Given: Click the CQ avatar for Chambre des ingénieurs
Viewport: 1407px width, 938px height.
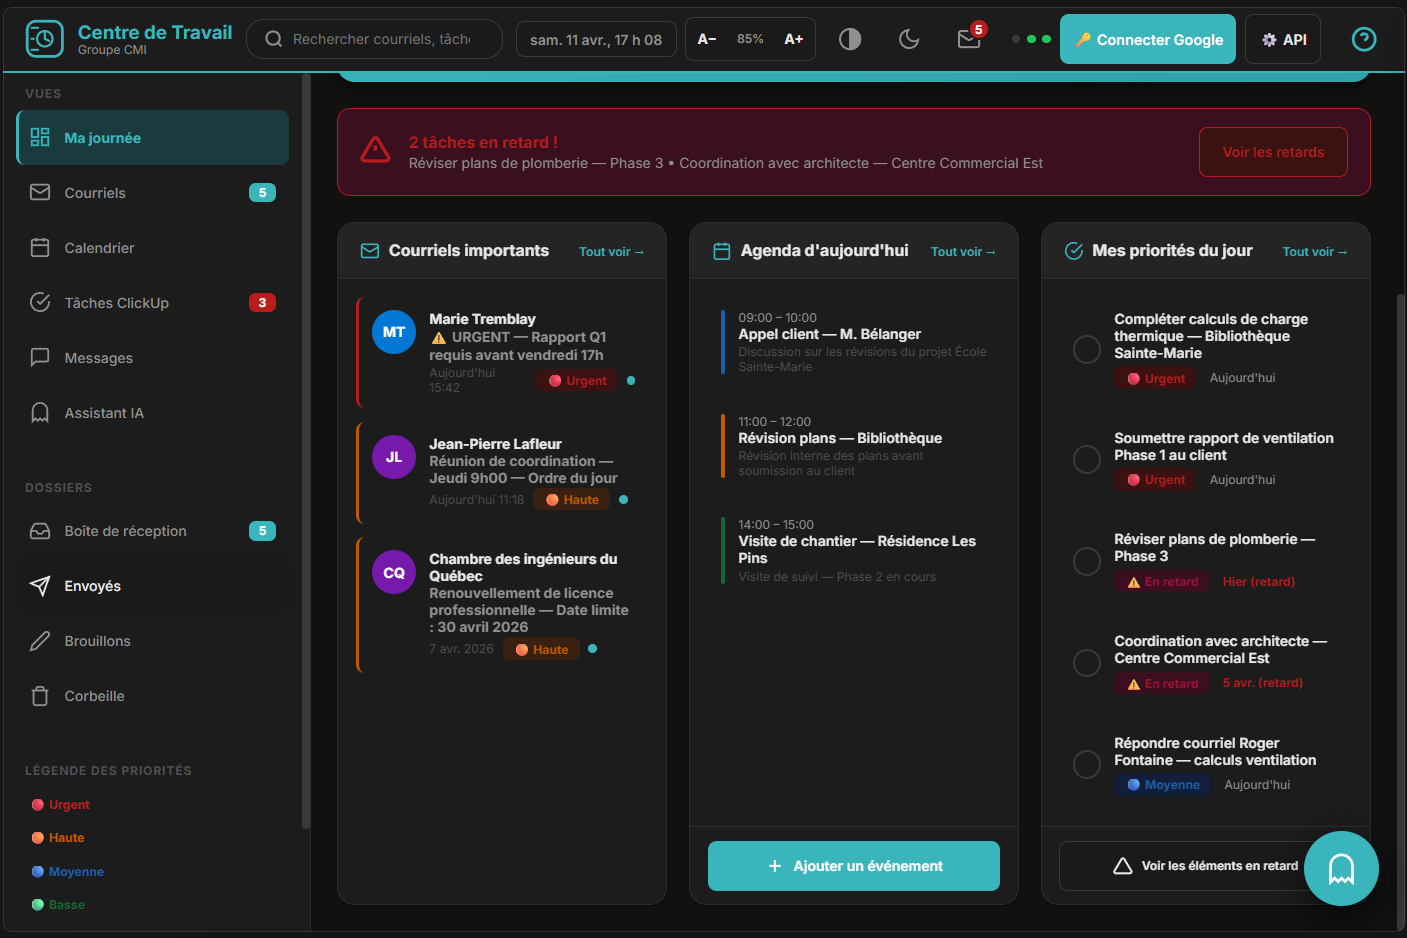Looking at the screenshot, I should click(394, 573).
